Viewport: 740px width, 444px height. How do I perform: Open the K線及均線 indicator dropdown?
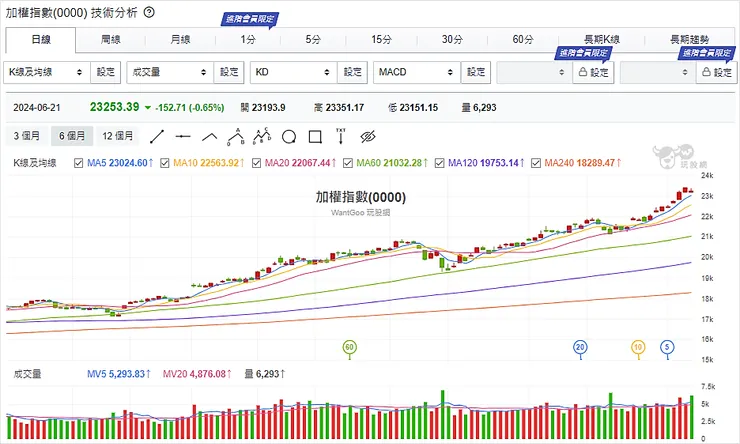click(47, 73)
